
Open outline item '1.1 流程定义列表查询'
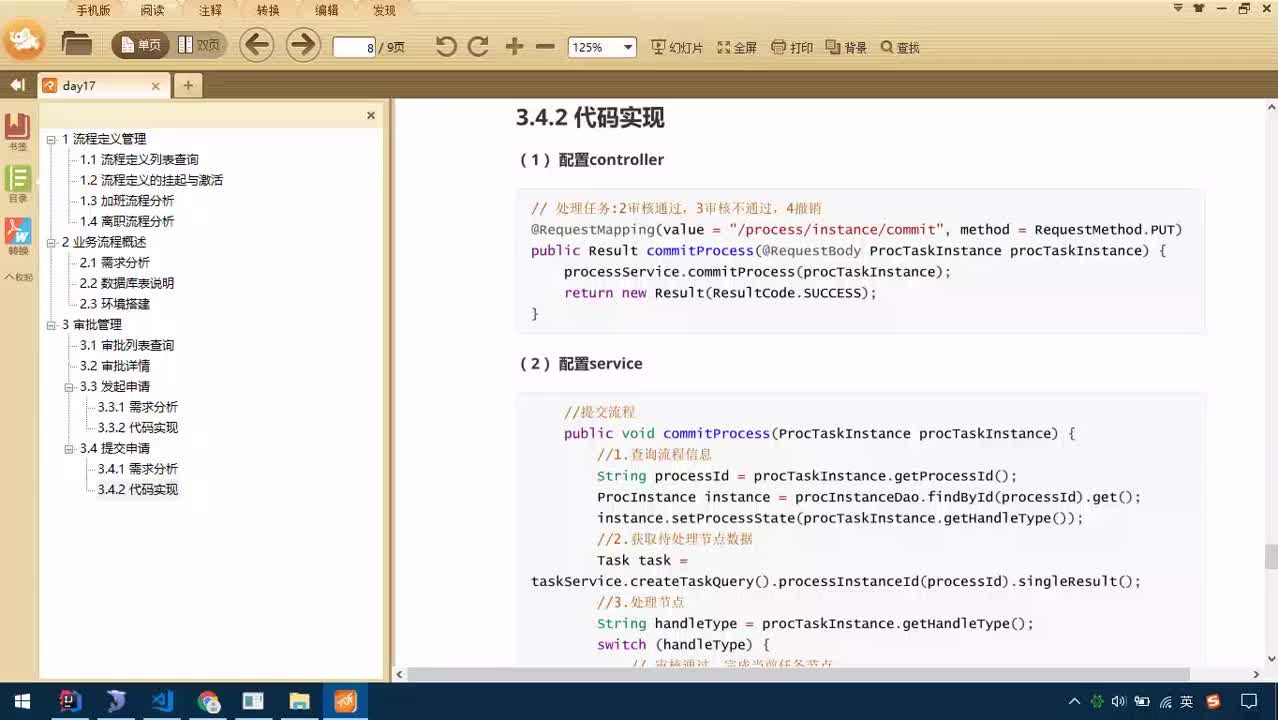[139, 160]
